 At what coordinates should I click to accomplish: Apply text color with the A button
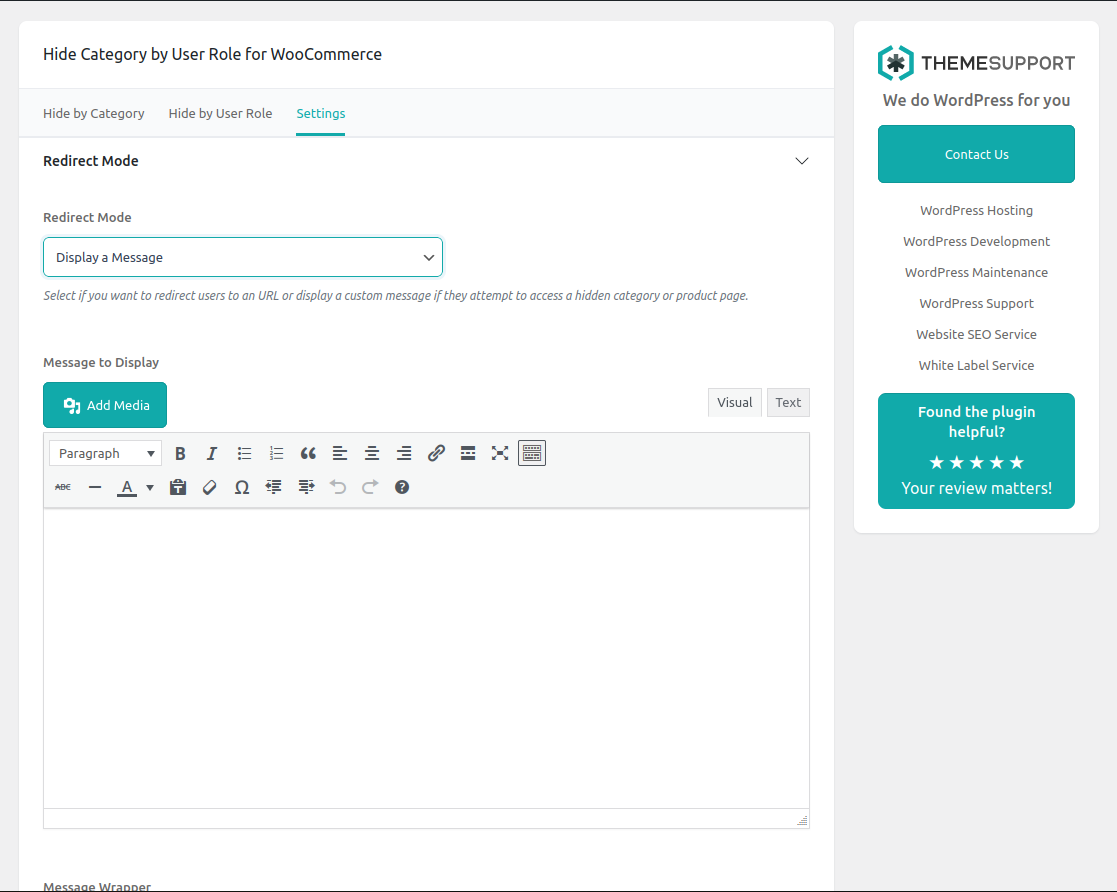point(127,487)
